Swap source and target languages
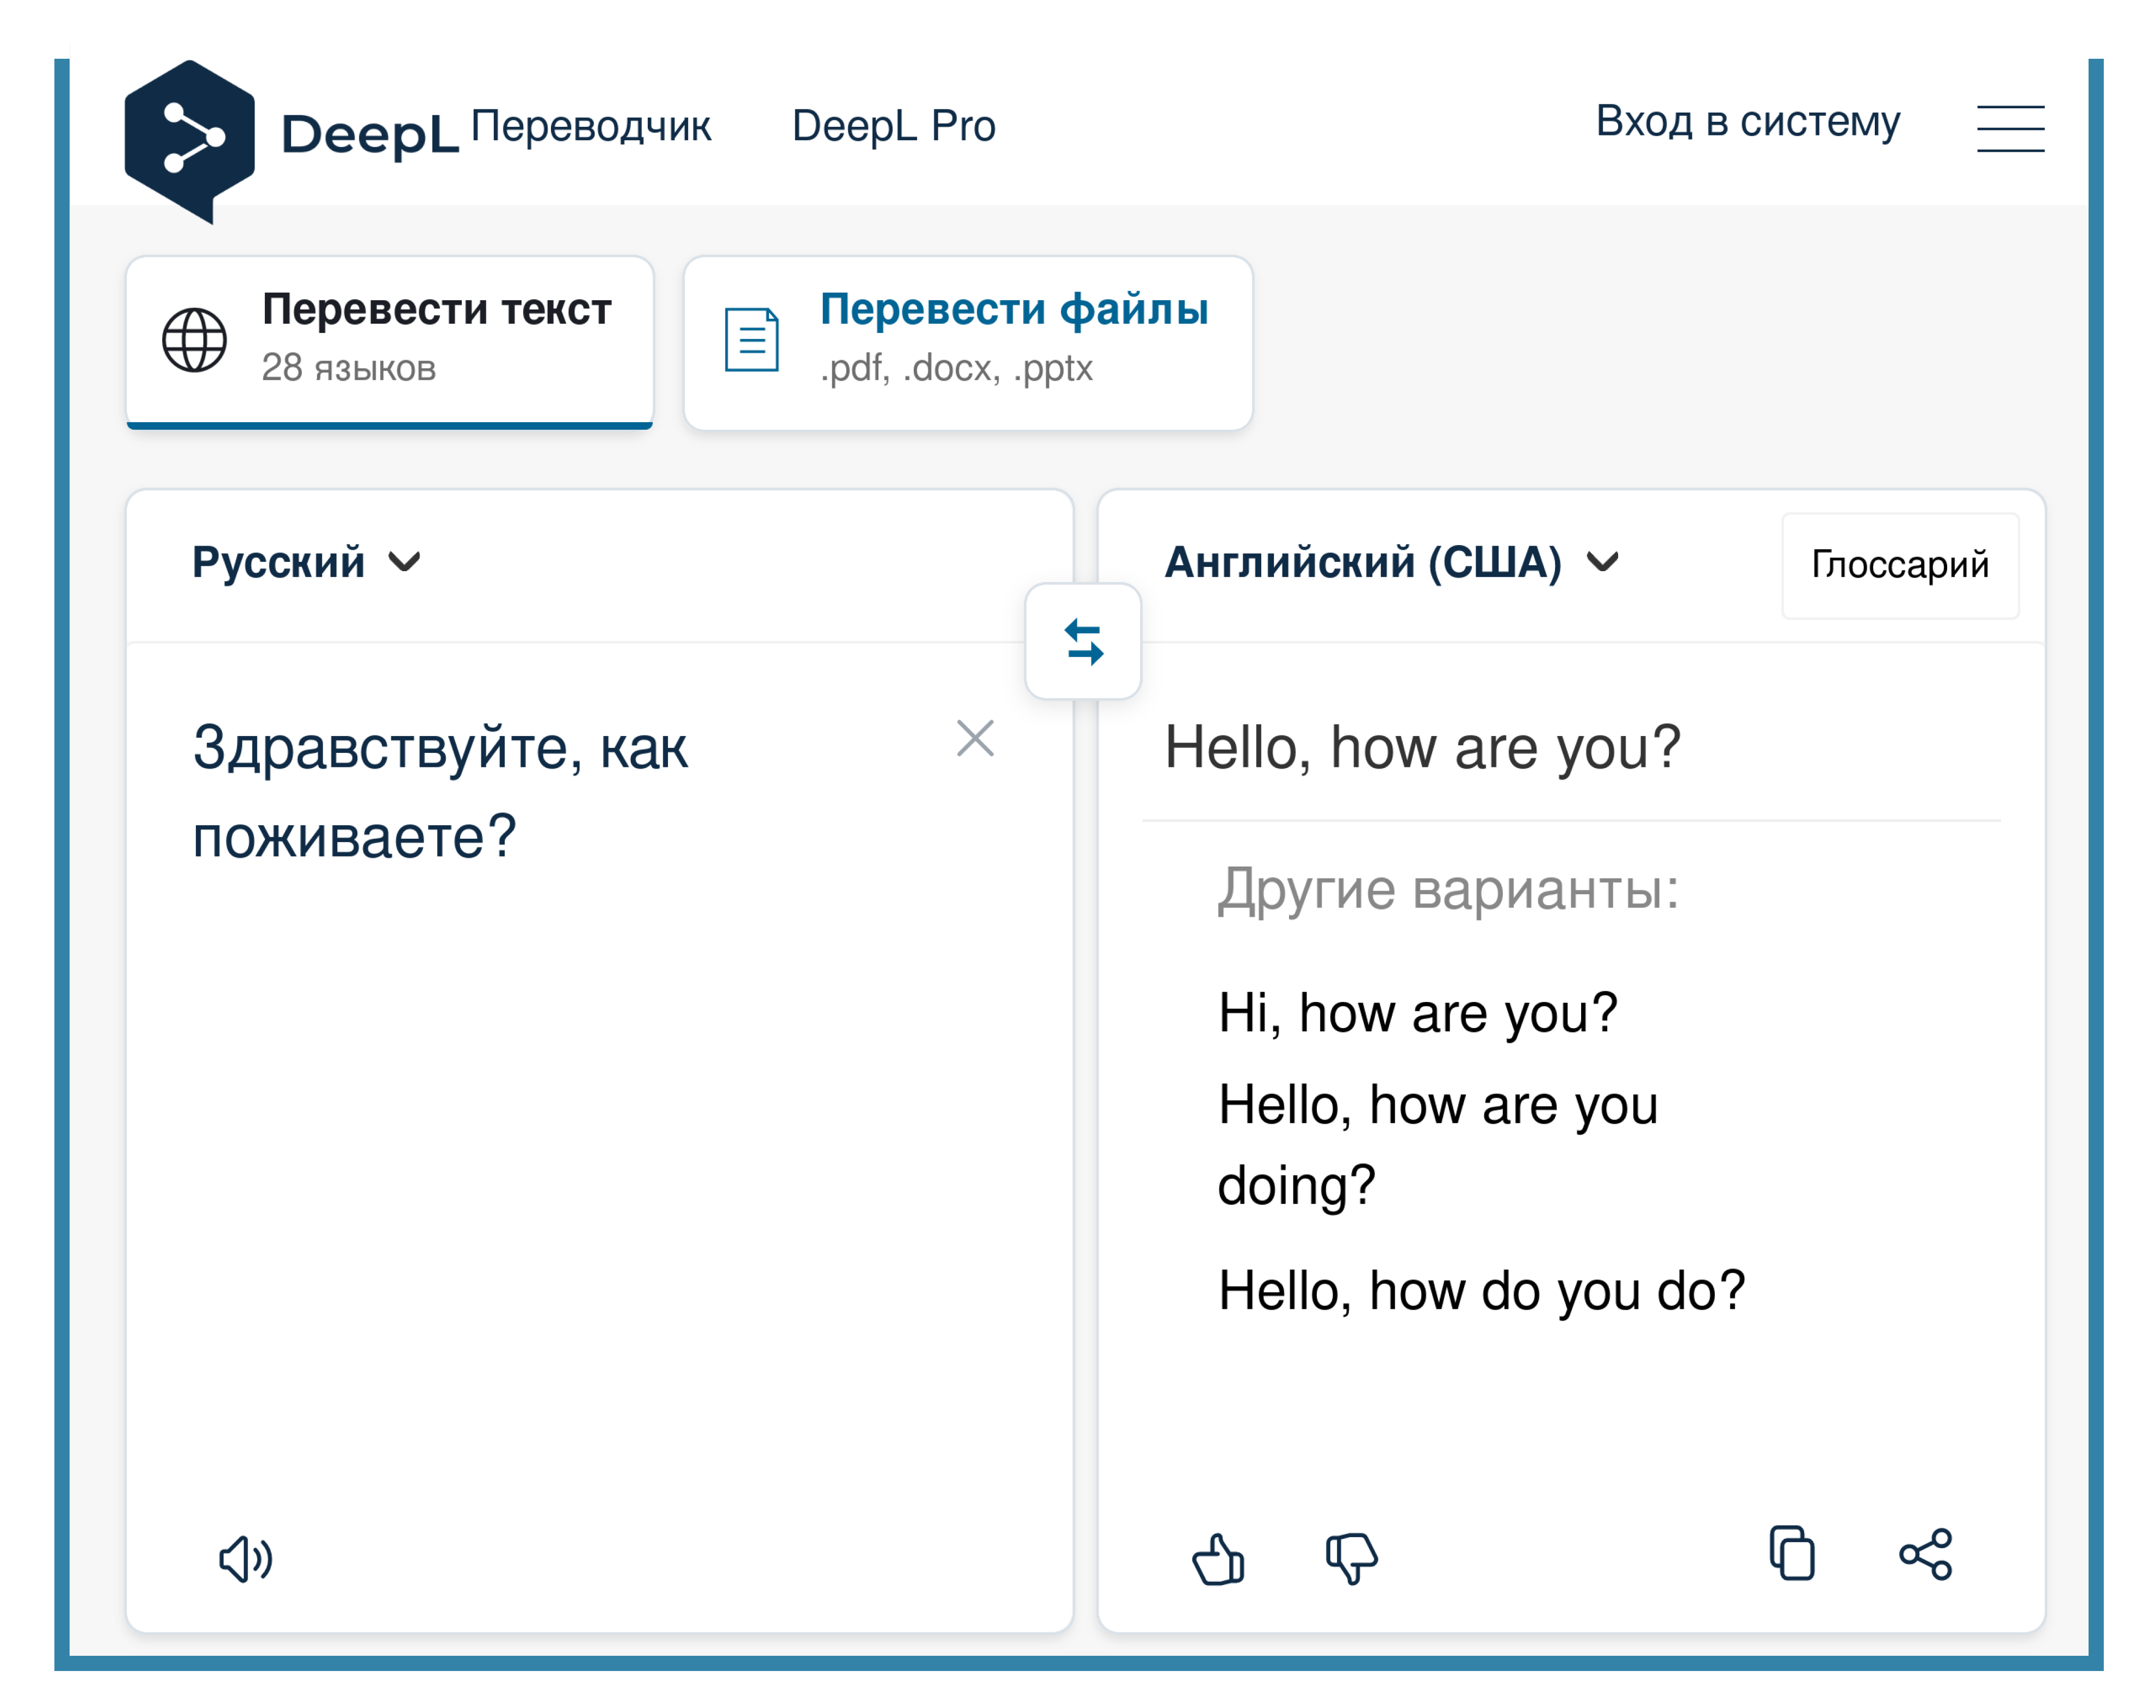This screenshot has width=2156, height=1708. pos(1083,641)
